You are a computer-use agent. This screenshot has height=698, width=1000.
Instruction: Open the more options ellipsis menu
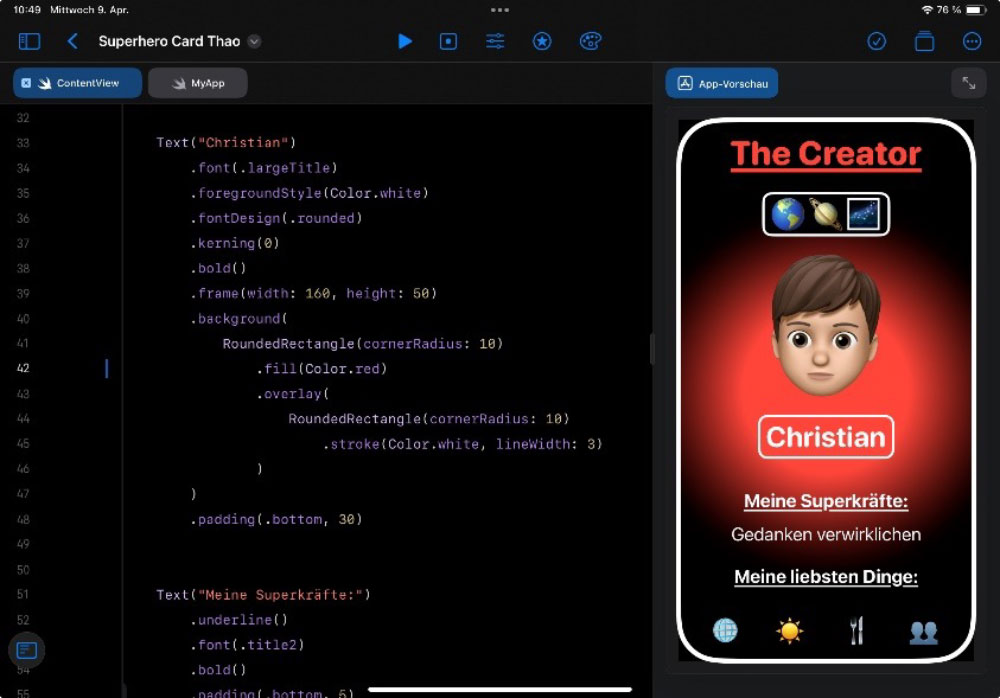[x=971, y=41]
